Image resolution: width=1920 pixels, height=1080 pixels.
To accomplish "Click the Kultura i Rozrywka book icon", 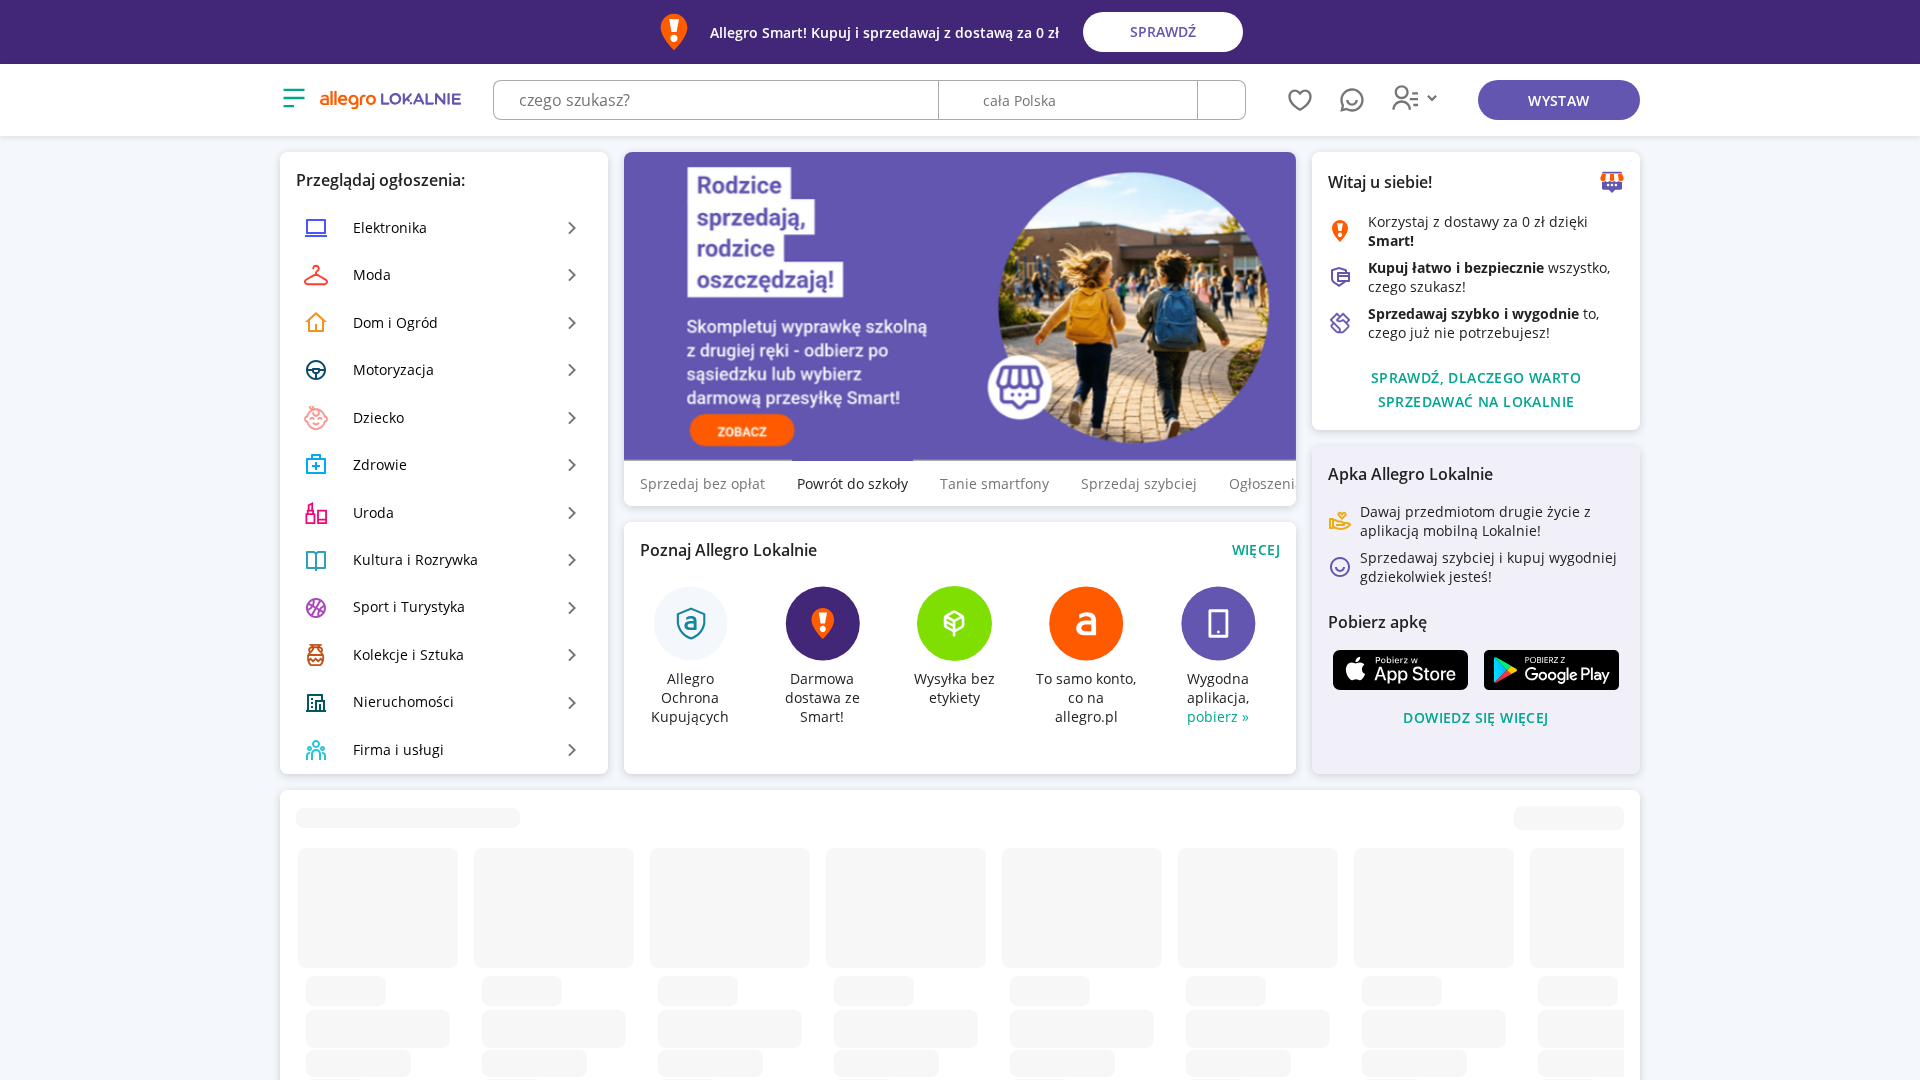I will coord(316,560).
